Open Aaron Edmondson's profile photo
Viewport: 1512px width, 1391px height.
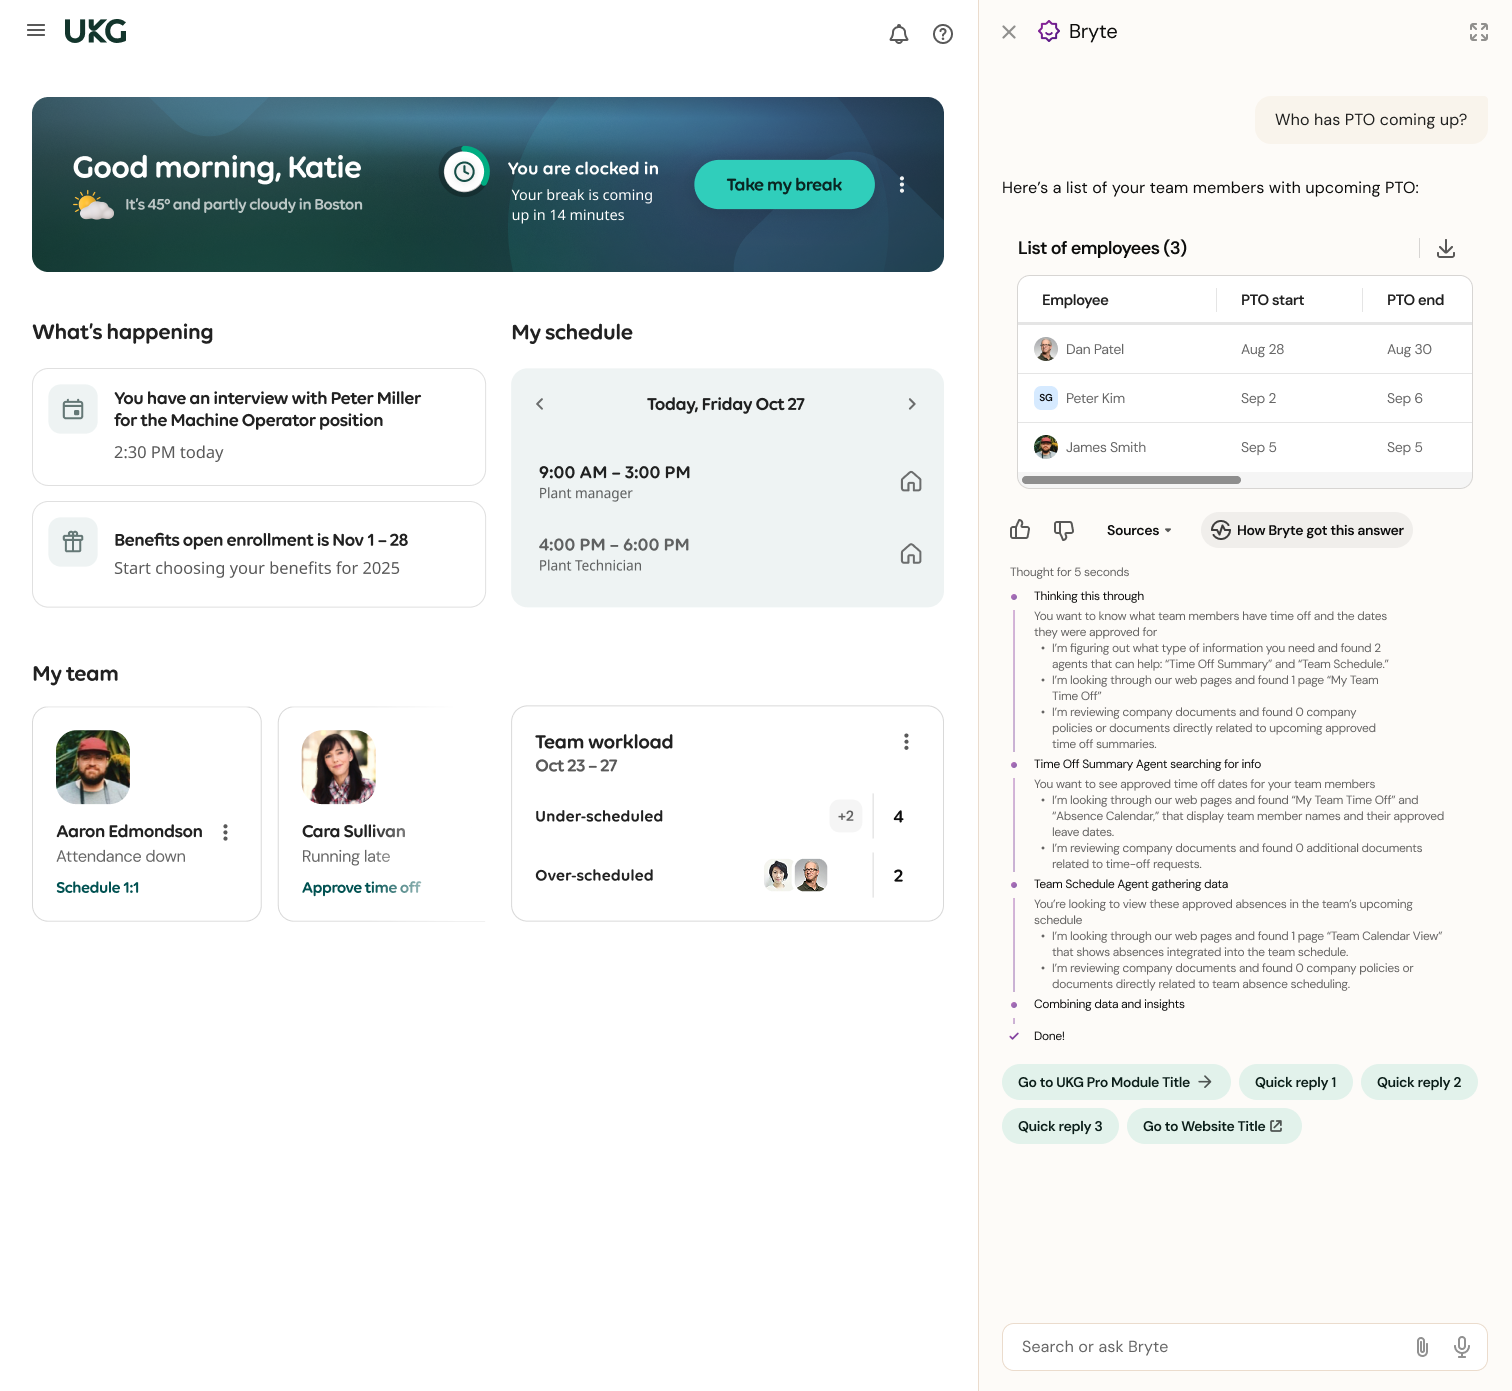pos(93,767)
